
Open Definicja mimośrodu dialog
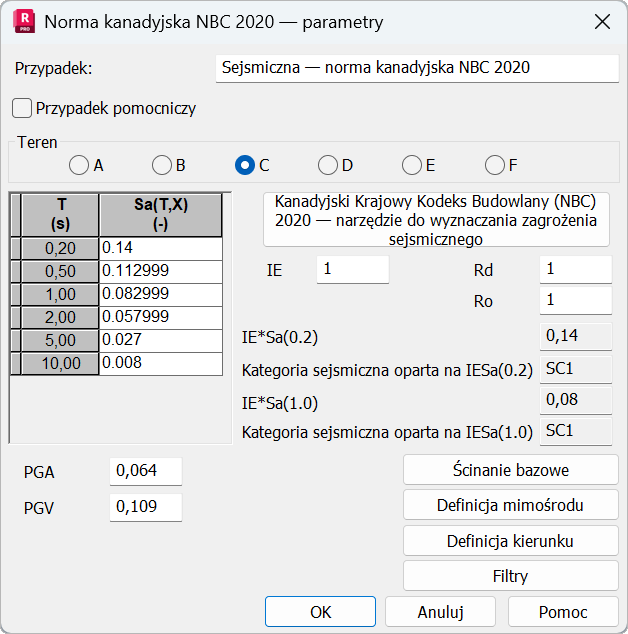coord(511,505)
